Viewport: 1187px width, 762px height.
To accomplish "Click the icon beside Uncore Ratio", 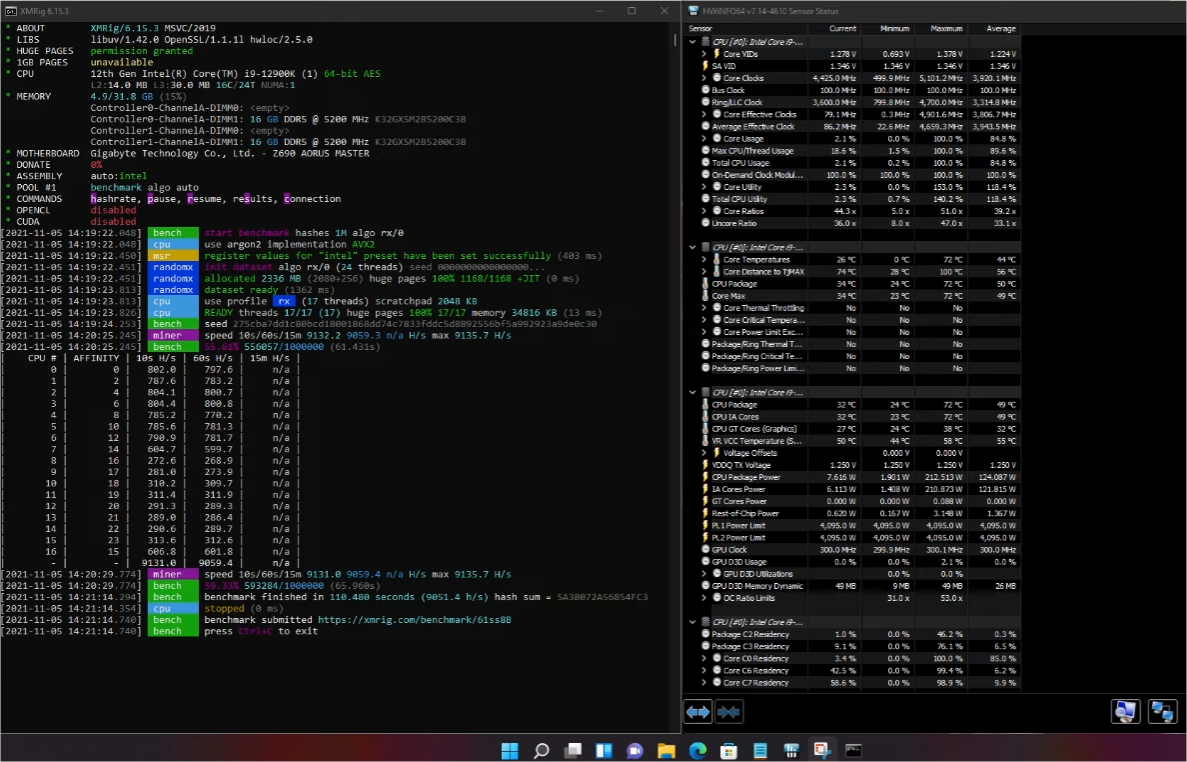I will (x=706, y=223).
